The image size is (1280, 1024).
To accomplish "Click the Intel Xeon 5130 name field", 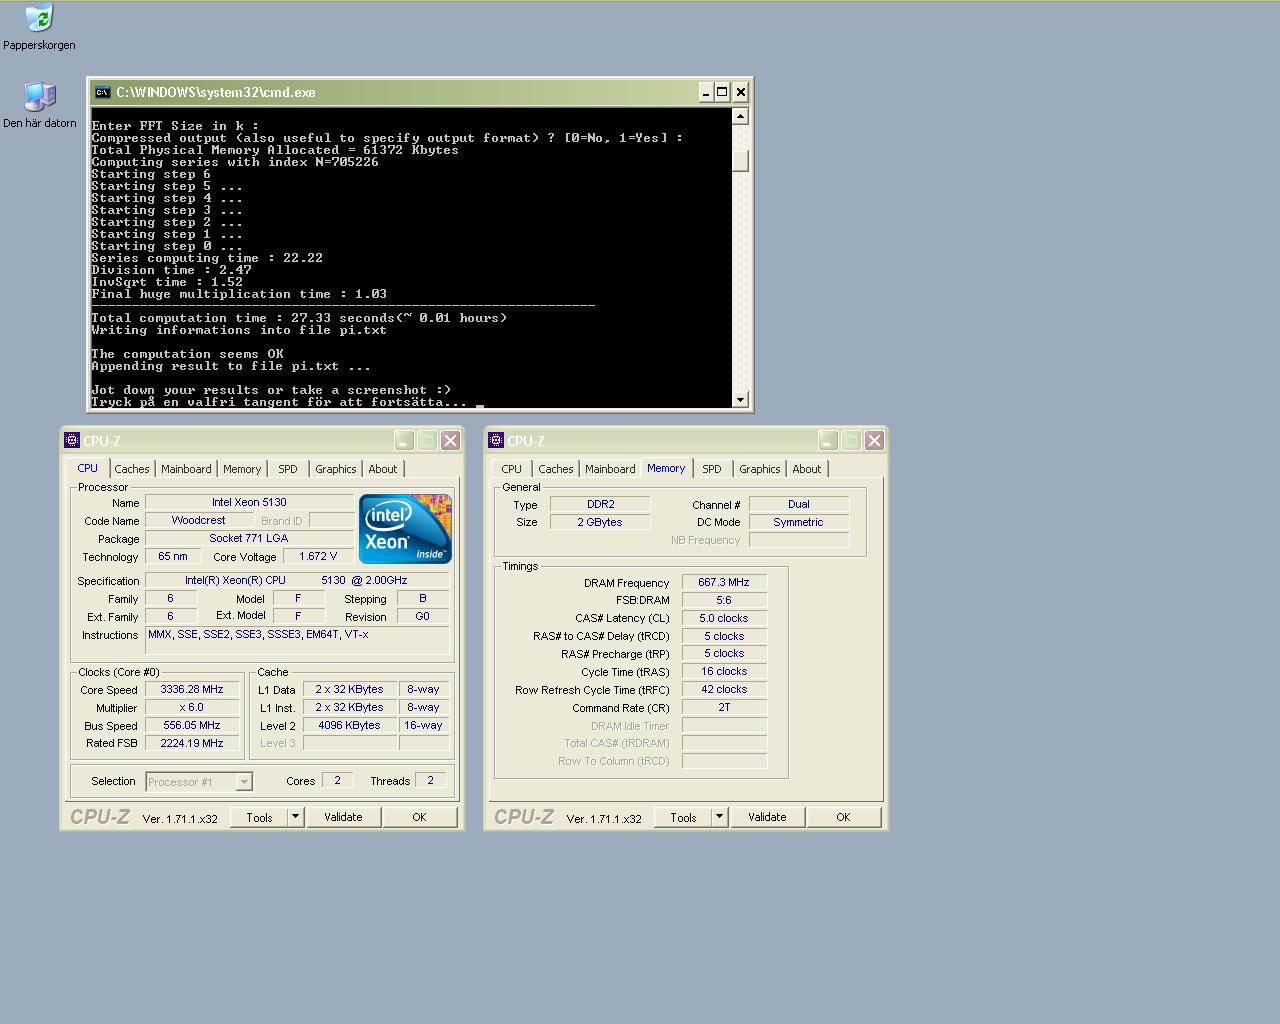I will click(x=249, y=502).
